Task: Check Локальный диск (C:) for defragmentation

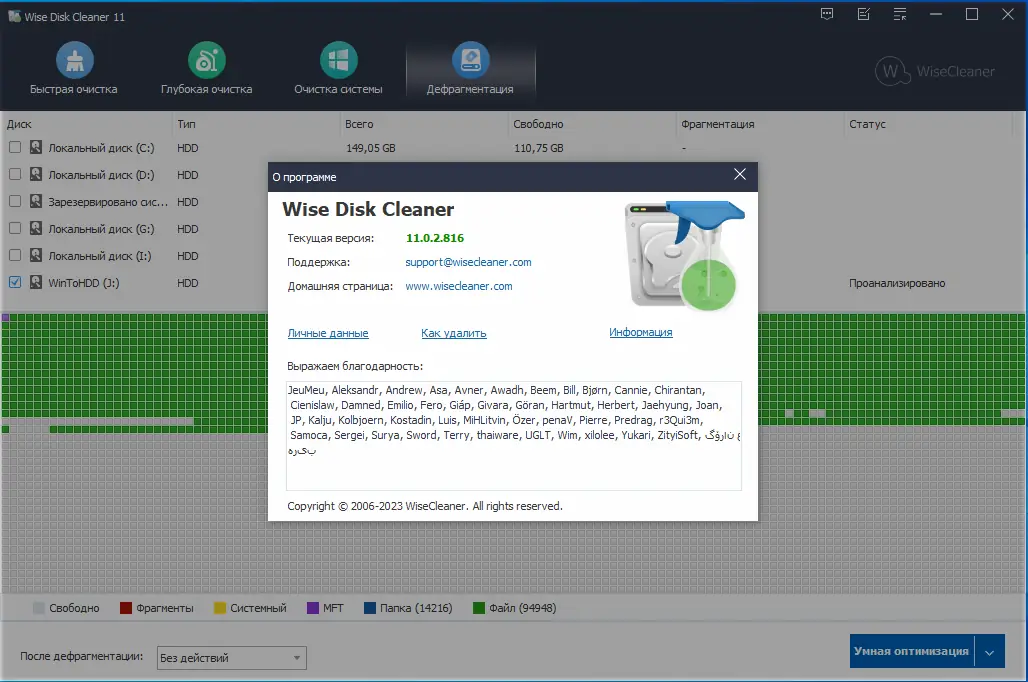Action: click(14, 147)
